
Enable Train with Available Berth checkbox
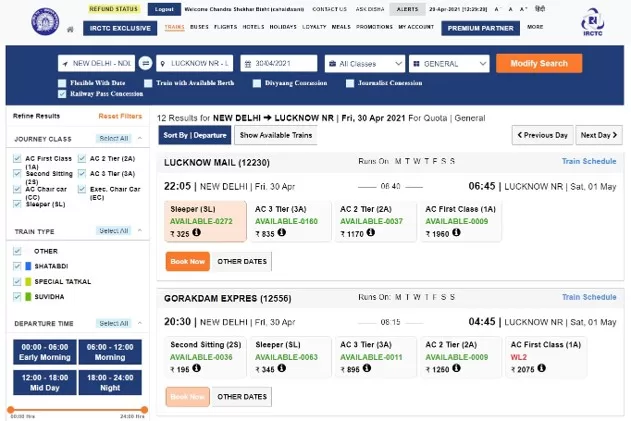(x=148, y=83)
